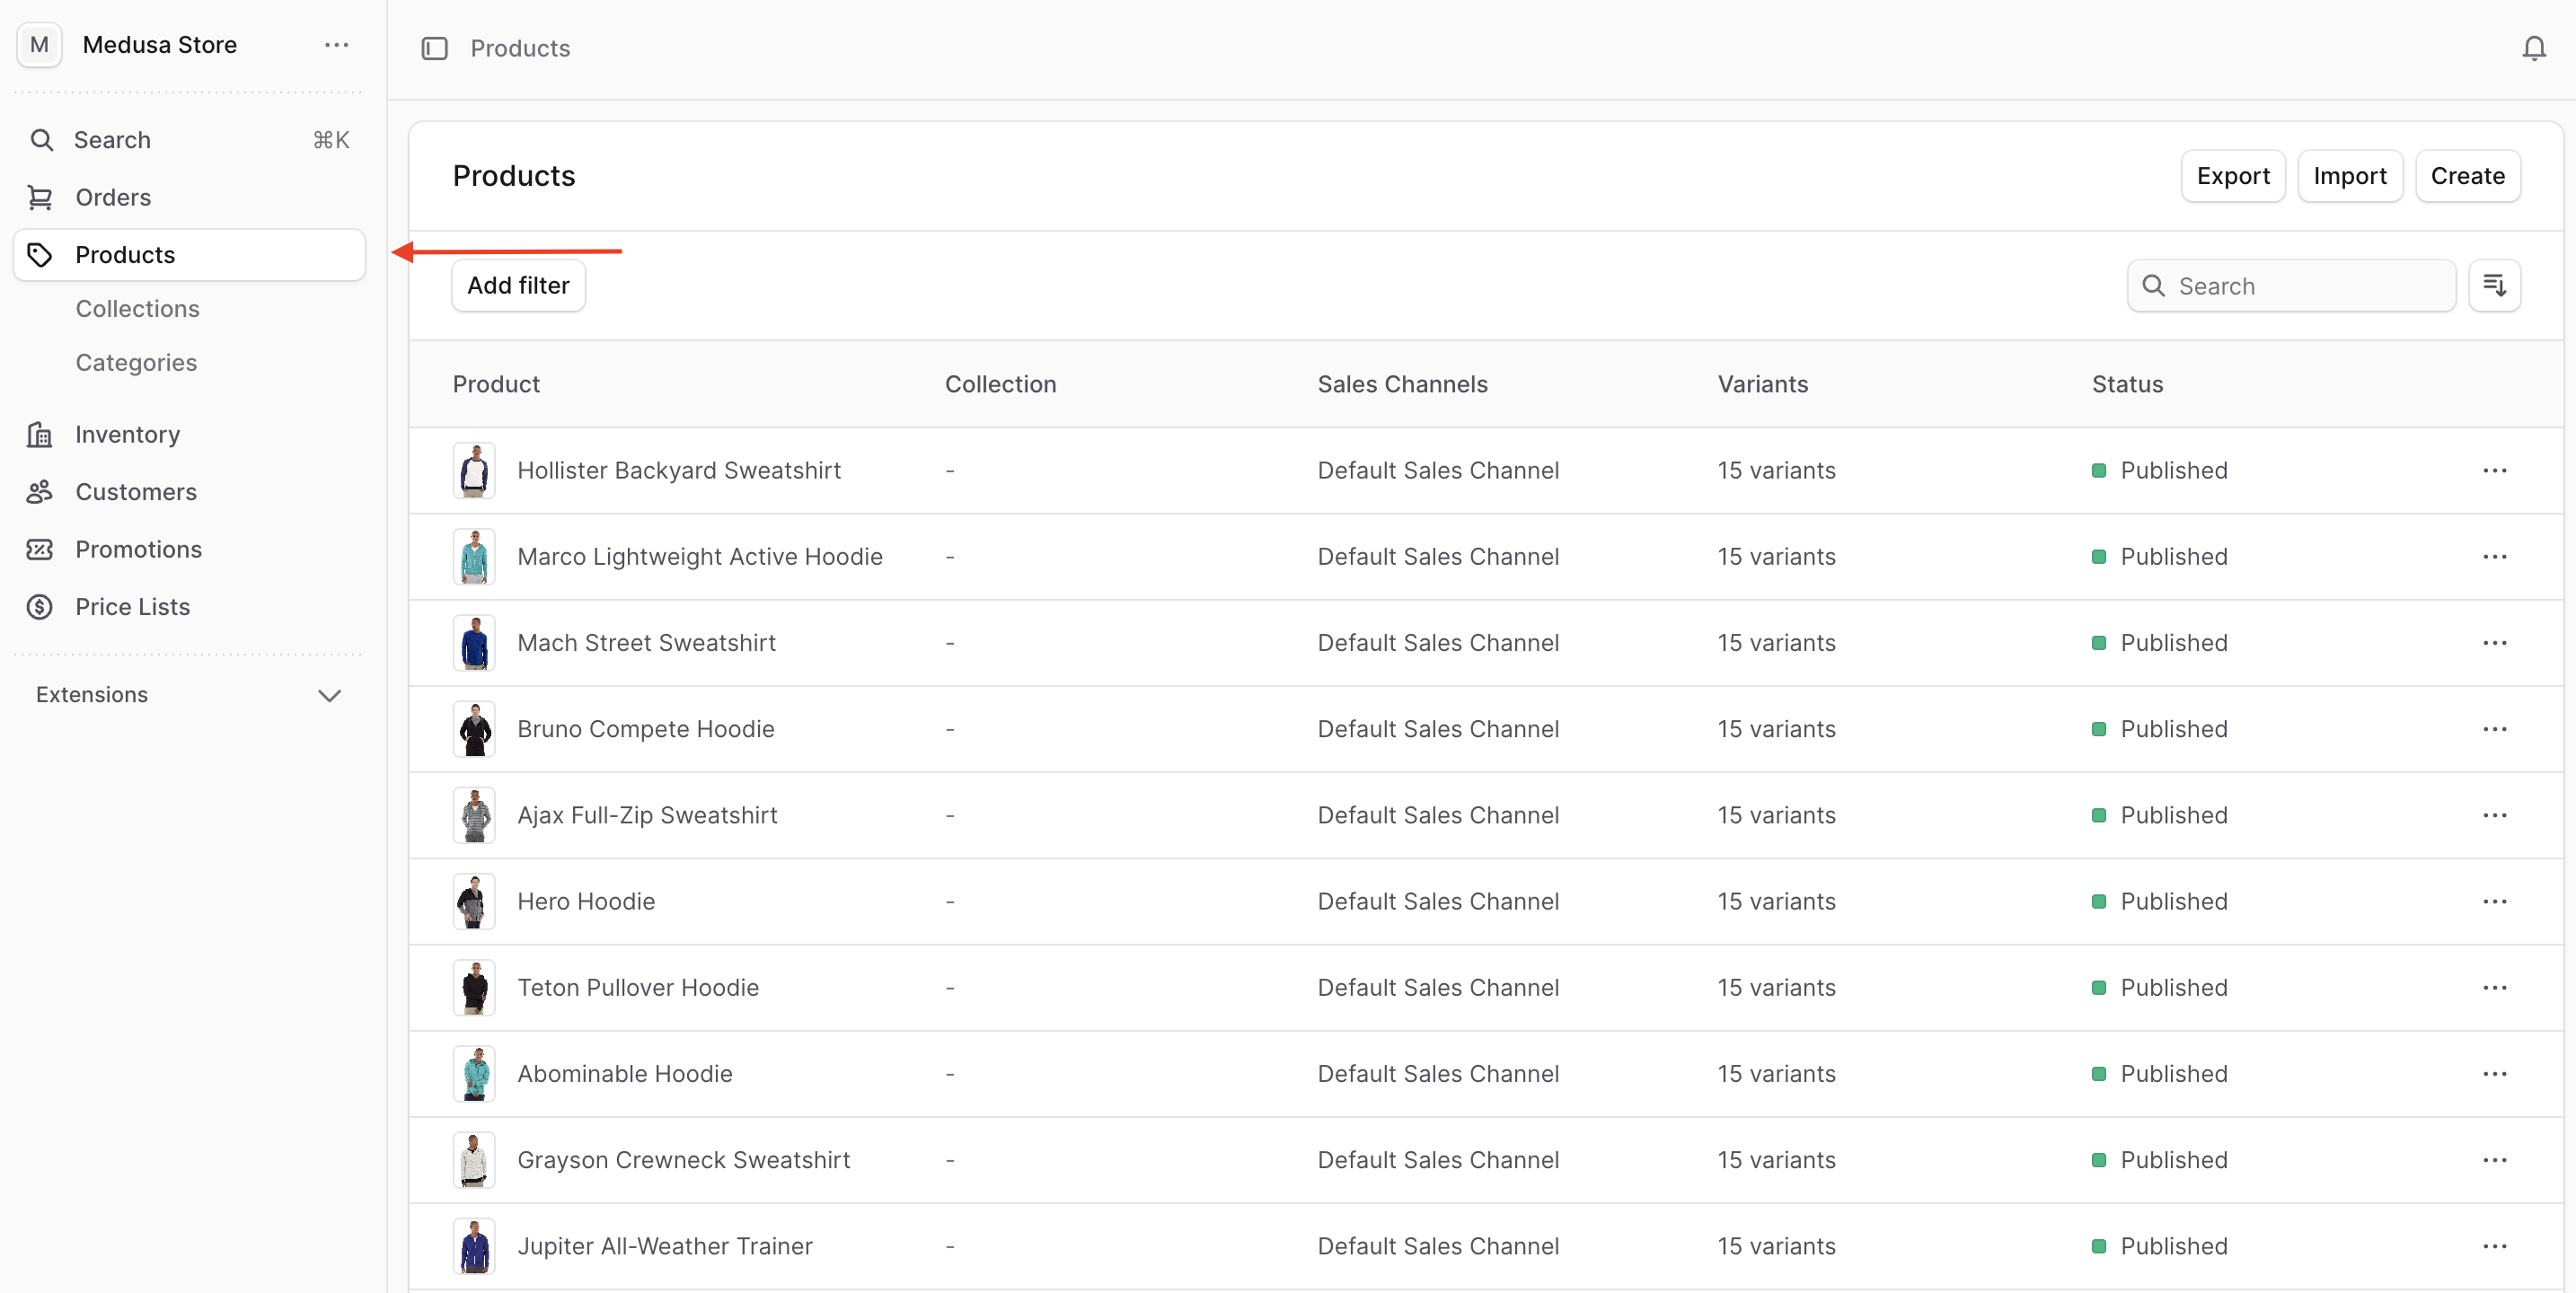Open the Categories section

pyautogui.click(x=136, y=362)
